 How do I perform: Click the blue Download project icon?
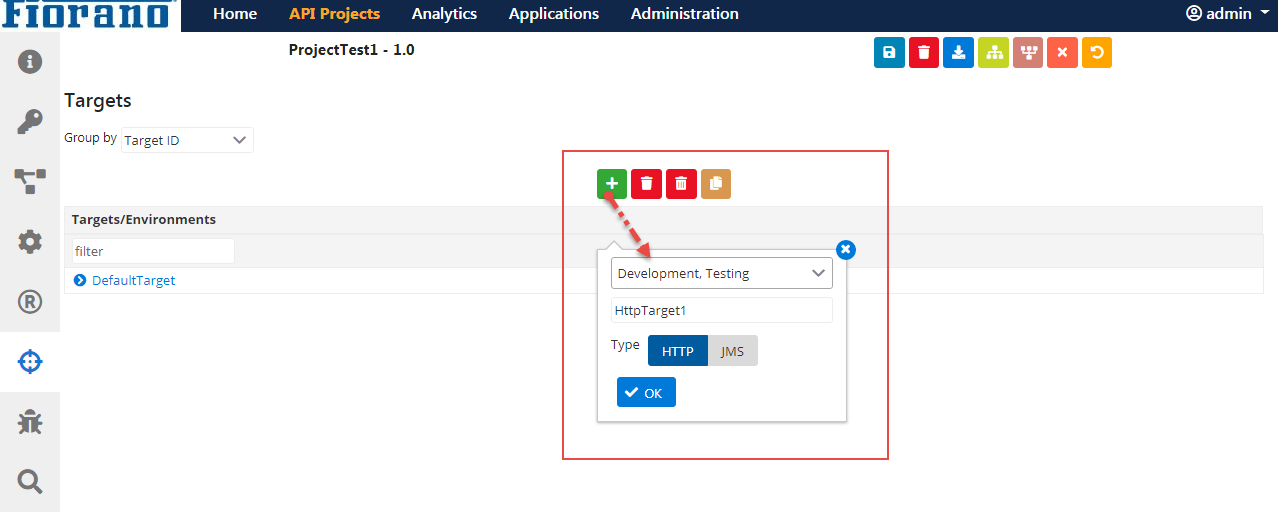pyautogui.click(x=958, y=53)
